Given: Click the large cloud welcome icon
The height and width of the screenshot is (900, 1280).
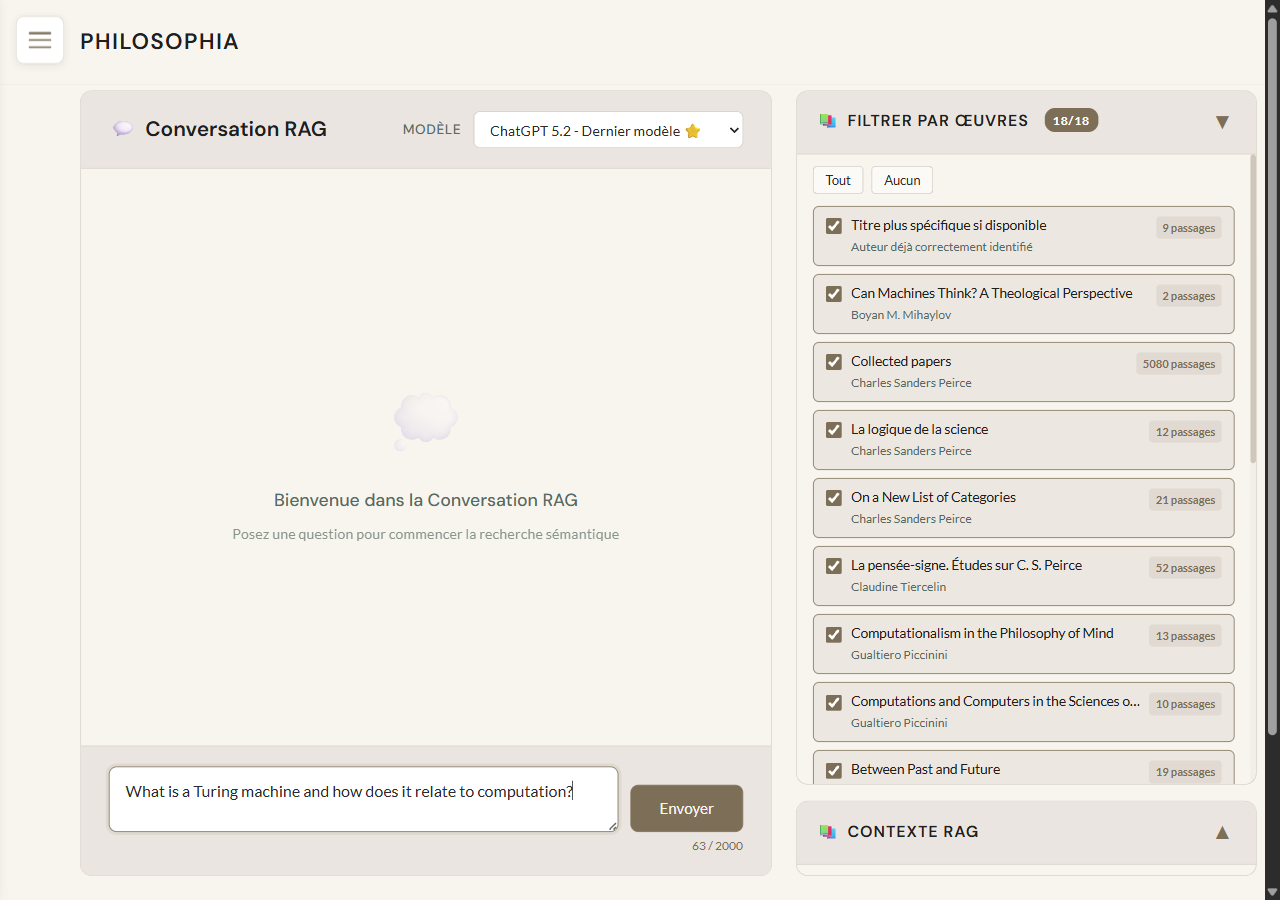Looking at the screenshot, I should [x=426, y=420].
